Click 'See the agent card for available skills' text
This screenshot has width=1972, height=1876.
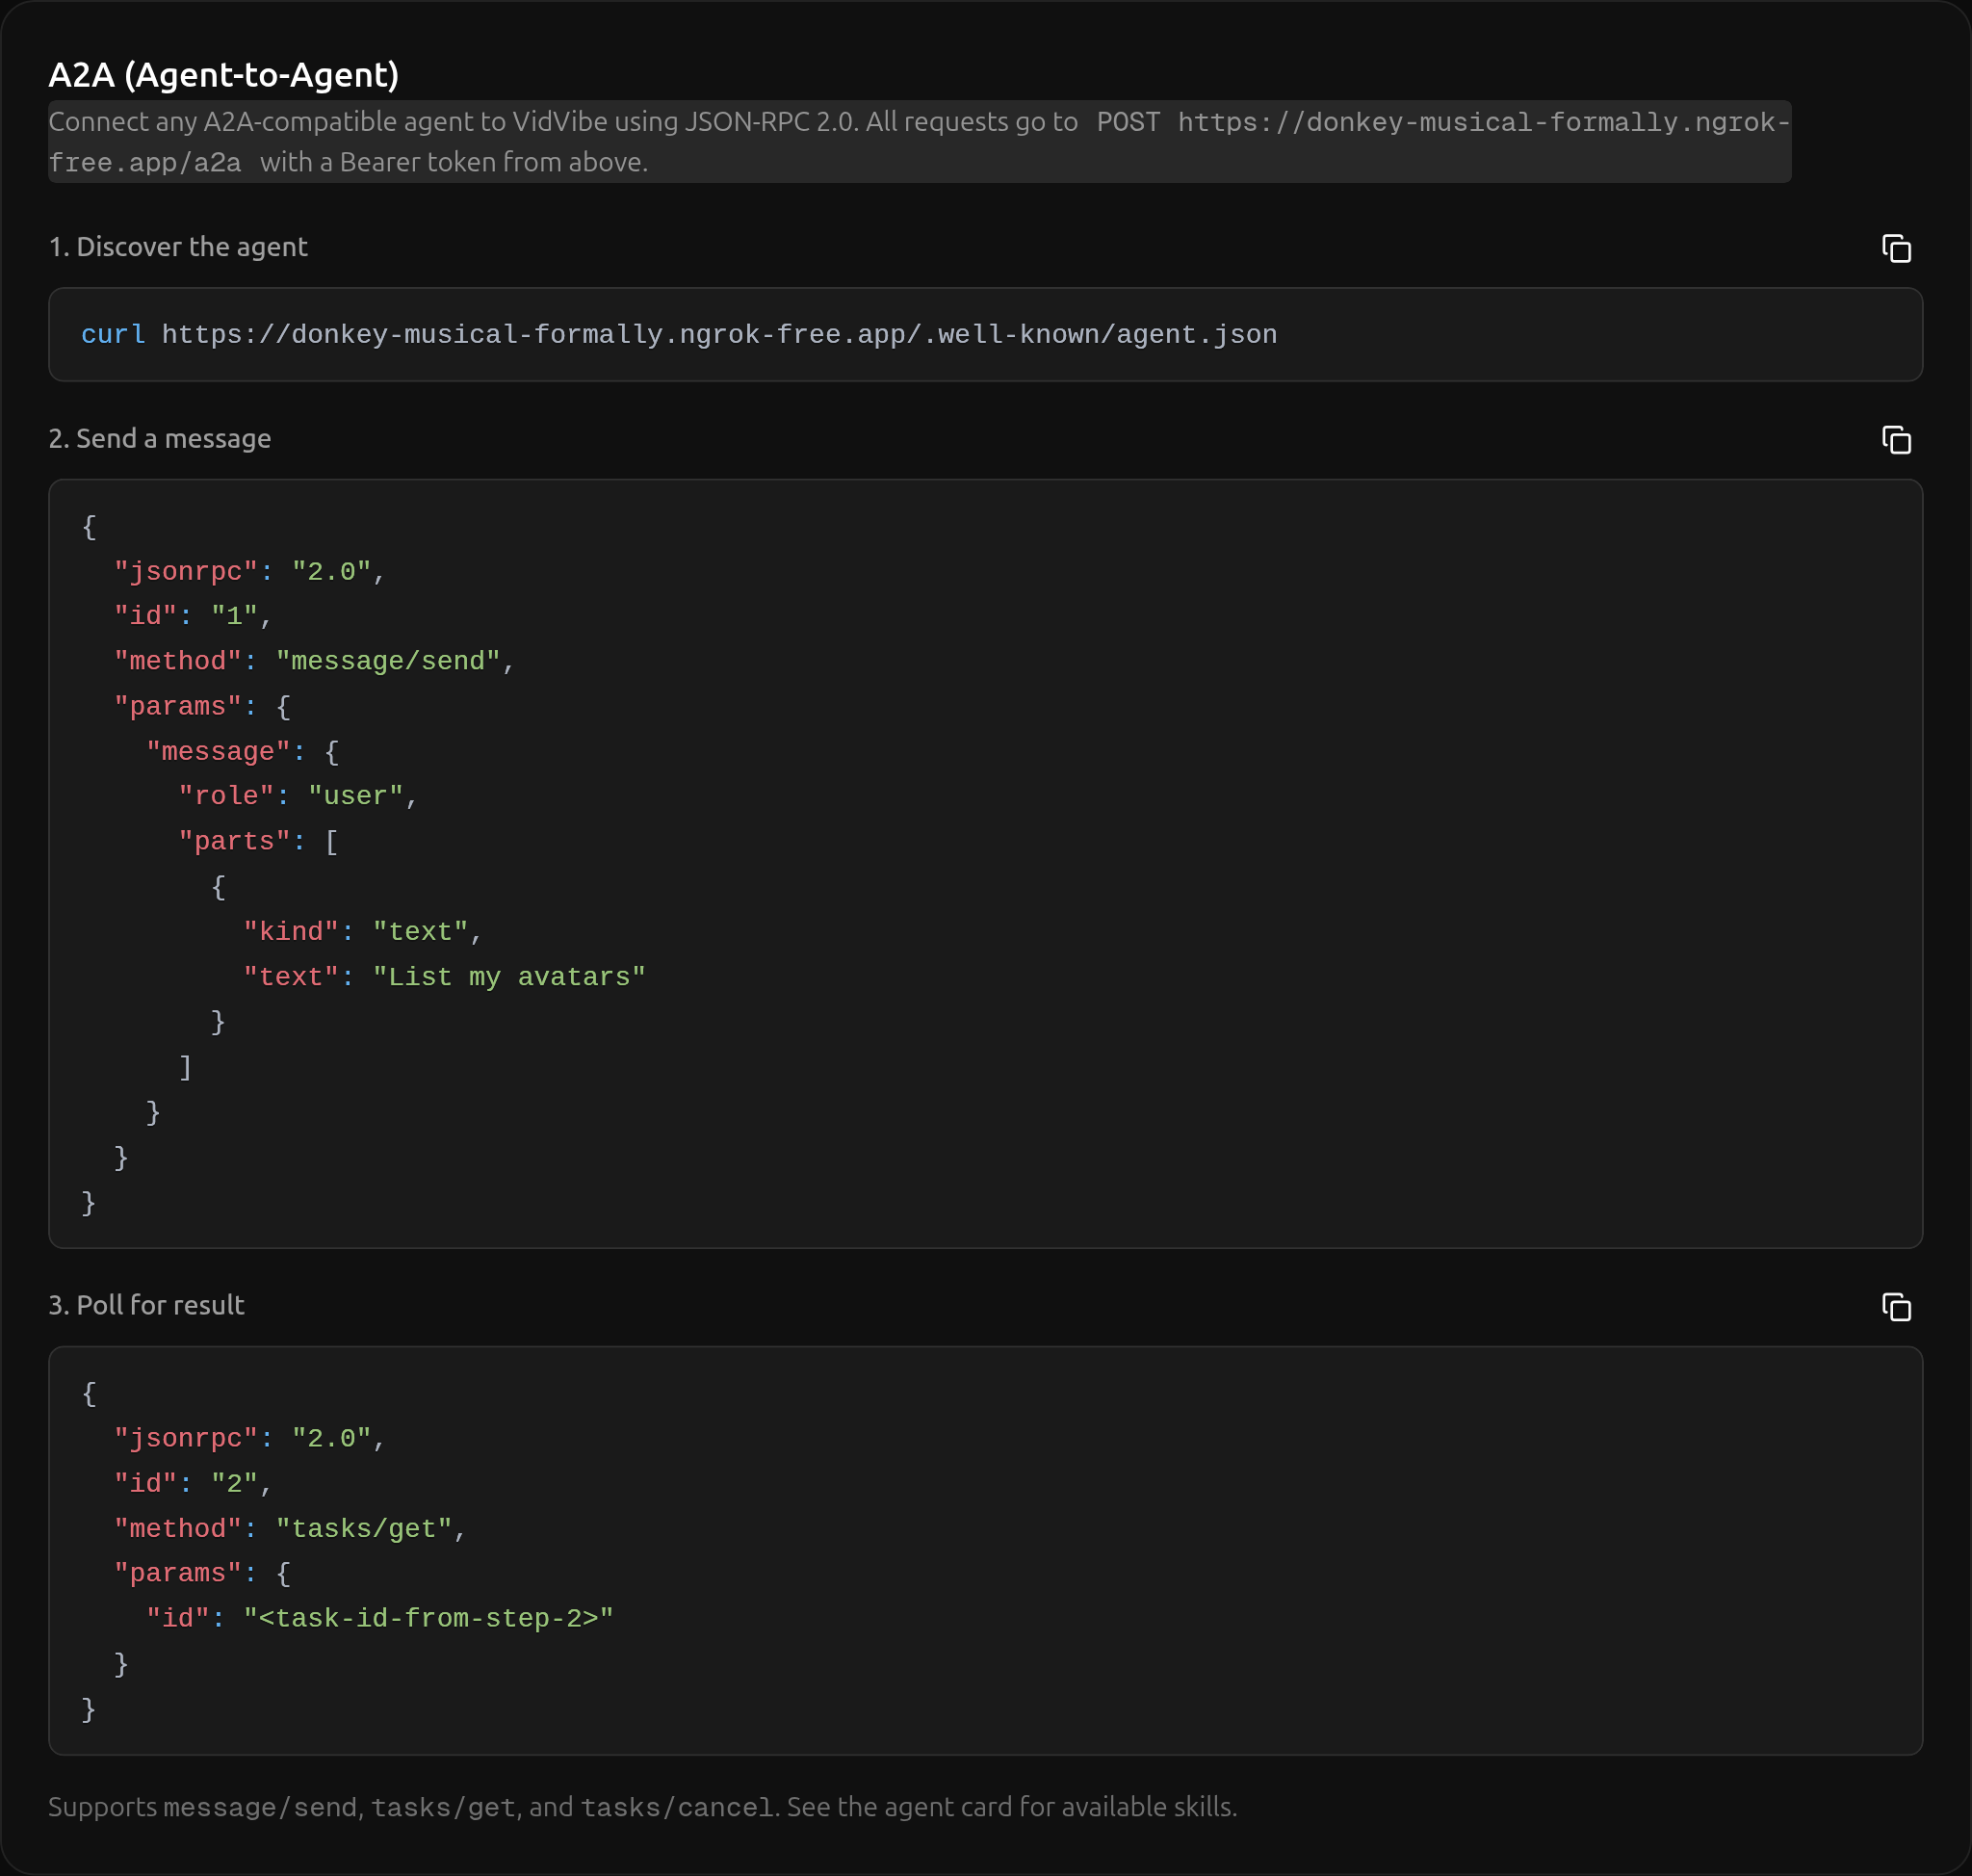(x=1012, y=1807)
